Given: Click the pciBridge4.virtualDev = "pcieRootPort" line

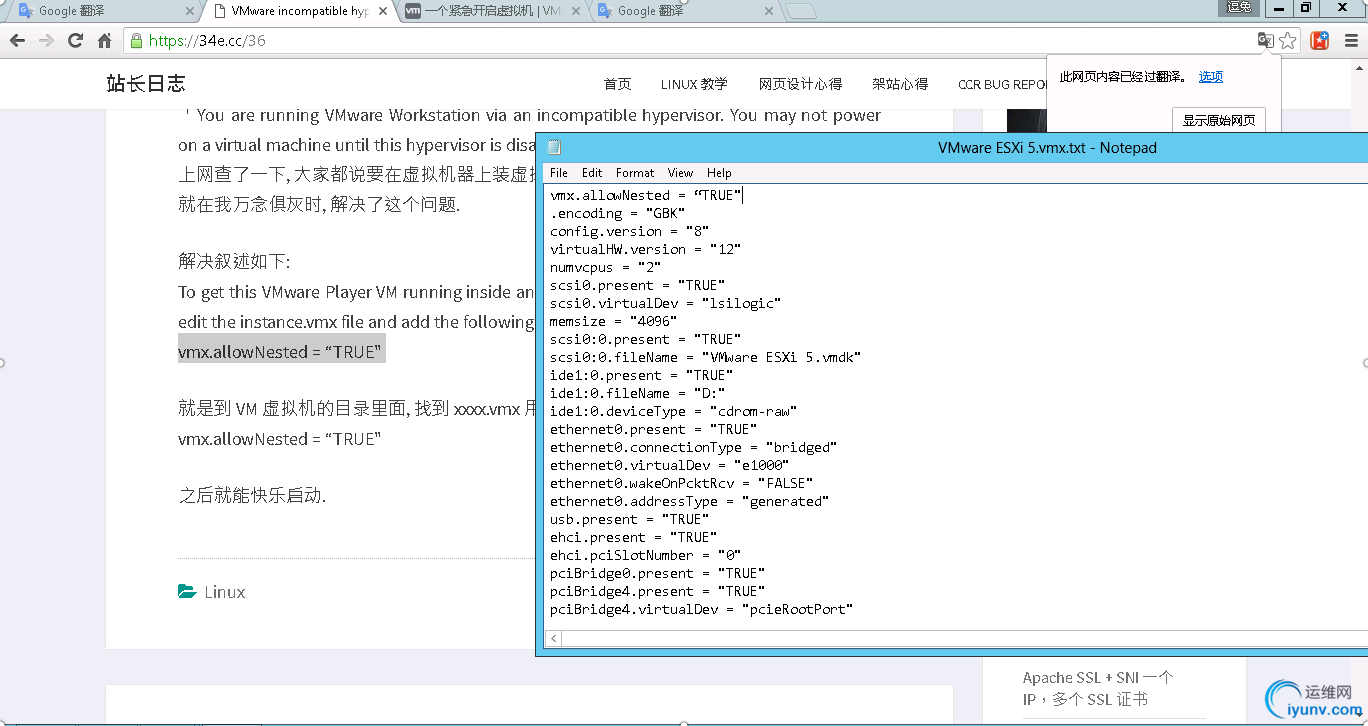Looking at the screenshot, I should pos(702,609).
